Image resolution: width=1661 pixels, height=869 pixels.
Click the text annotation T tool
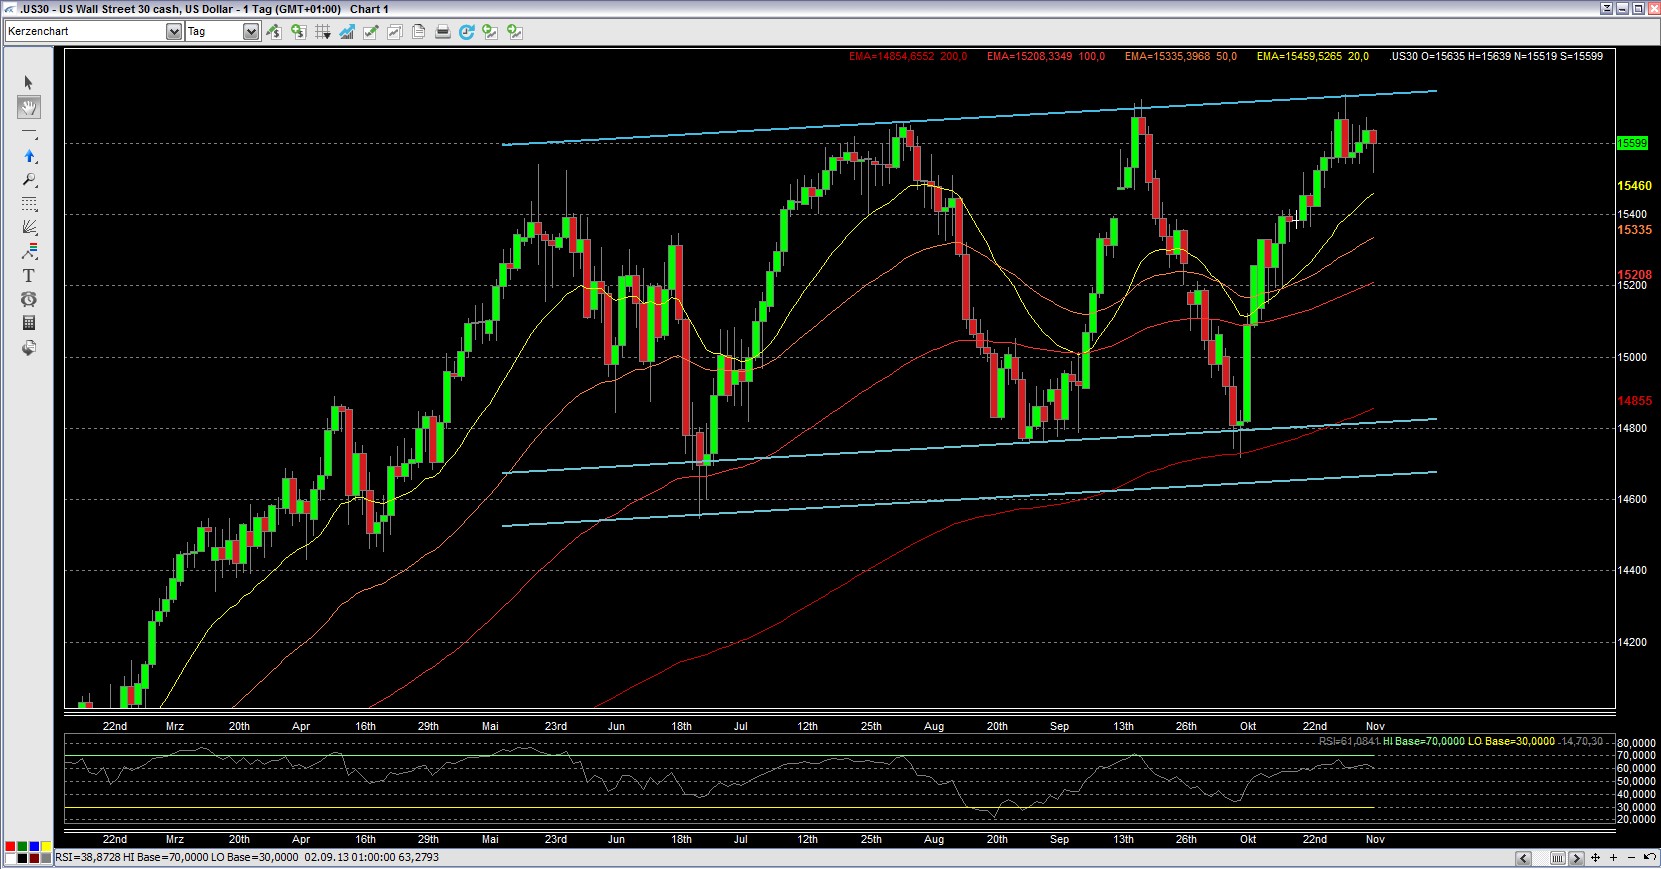point(28,275)
